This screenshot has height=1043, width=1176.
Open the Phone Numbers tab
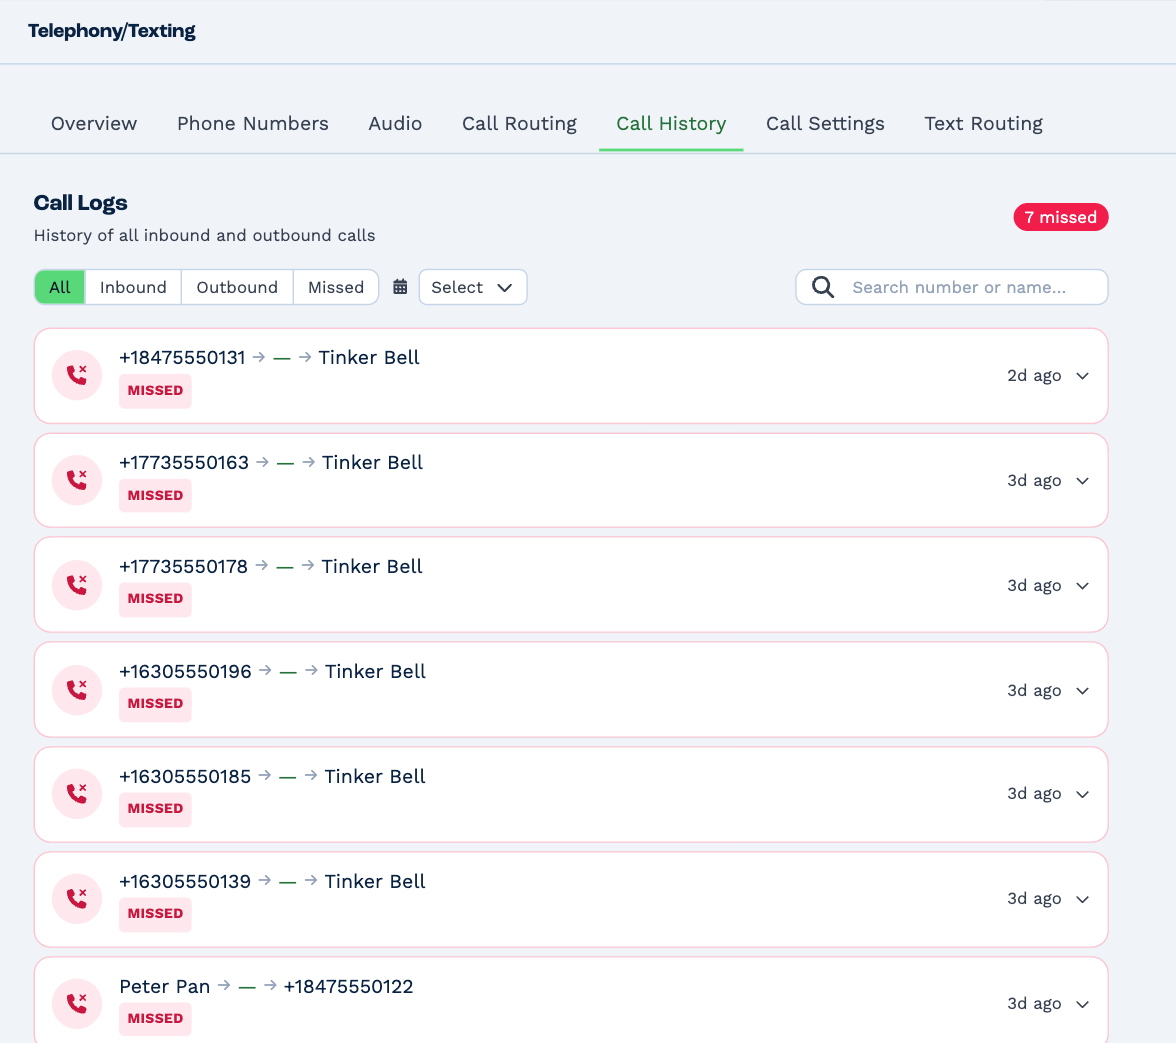point(253,124)
